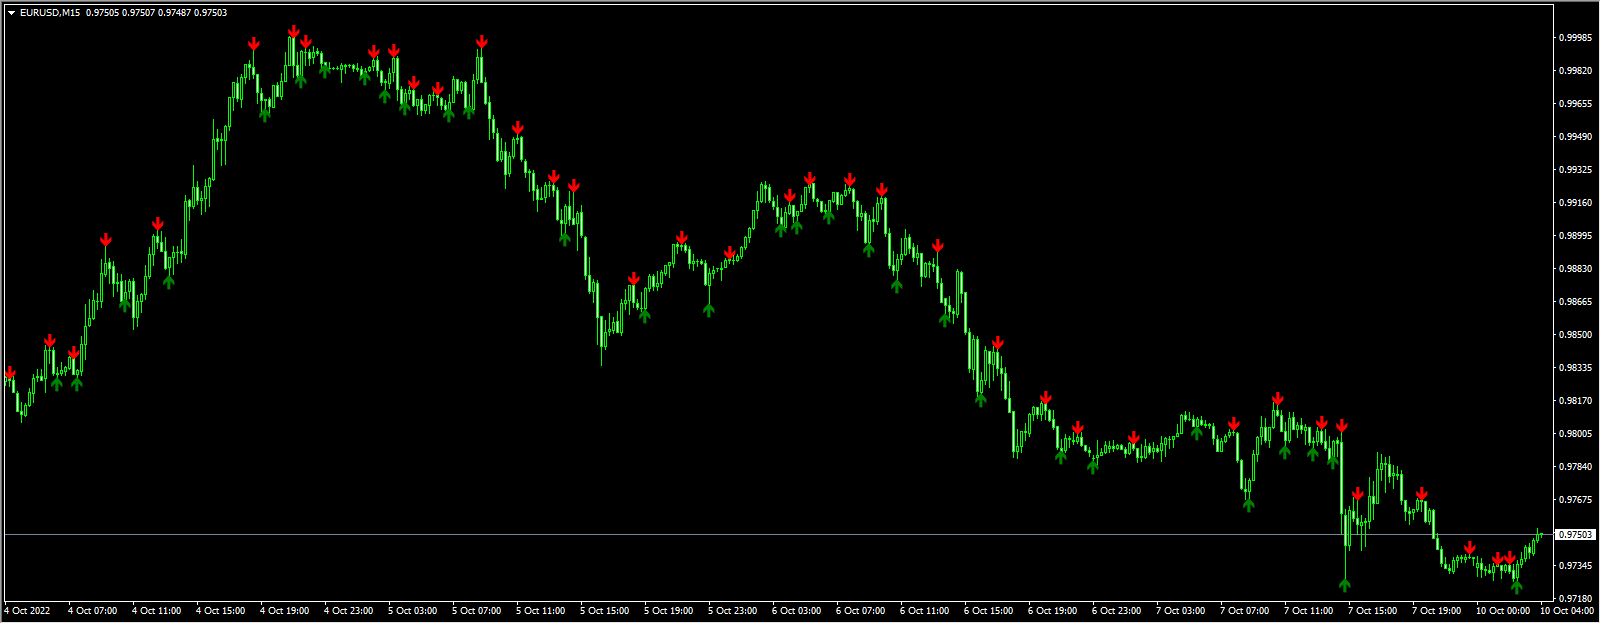
Task: Click the 7 Oct 11:00 time axis label
Action: click(x=1308, y=611)
